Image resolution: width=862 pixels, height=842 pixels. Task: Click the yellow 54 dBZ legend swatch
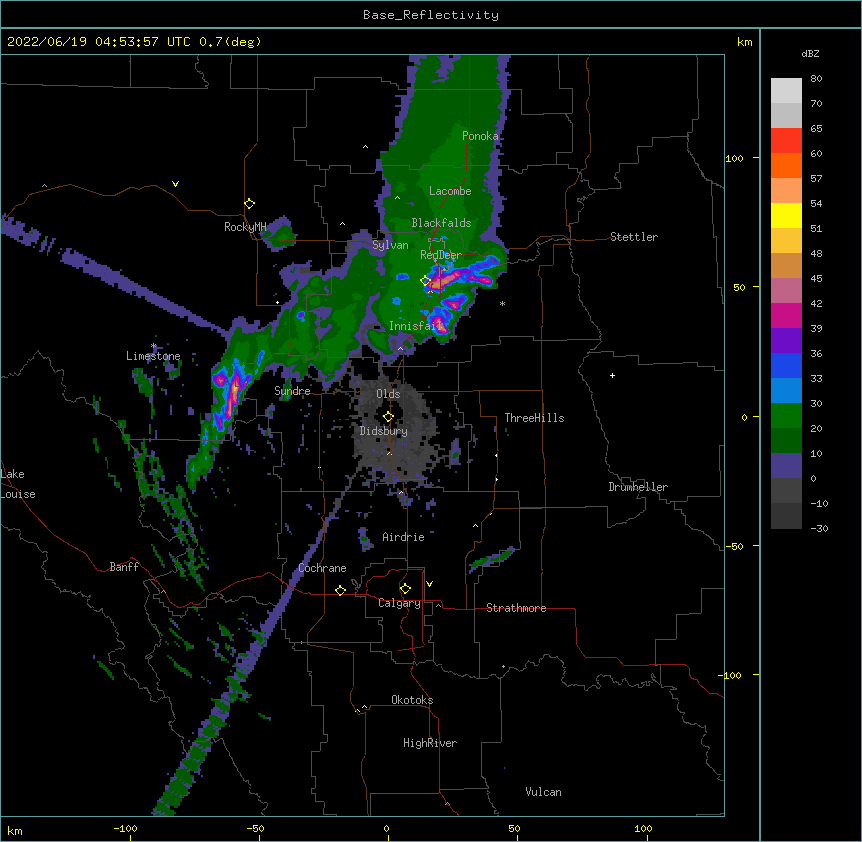click(x=786, y=215)
